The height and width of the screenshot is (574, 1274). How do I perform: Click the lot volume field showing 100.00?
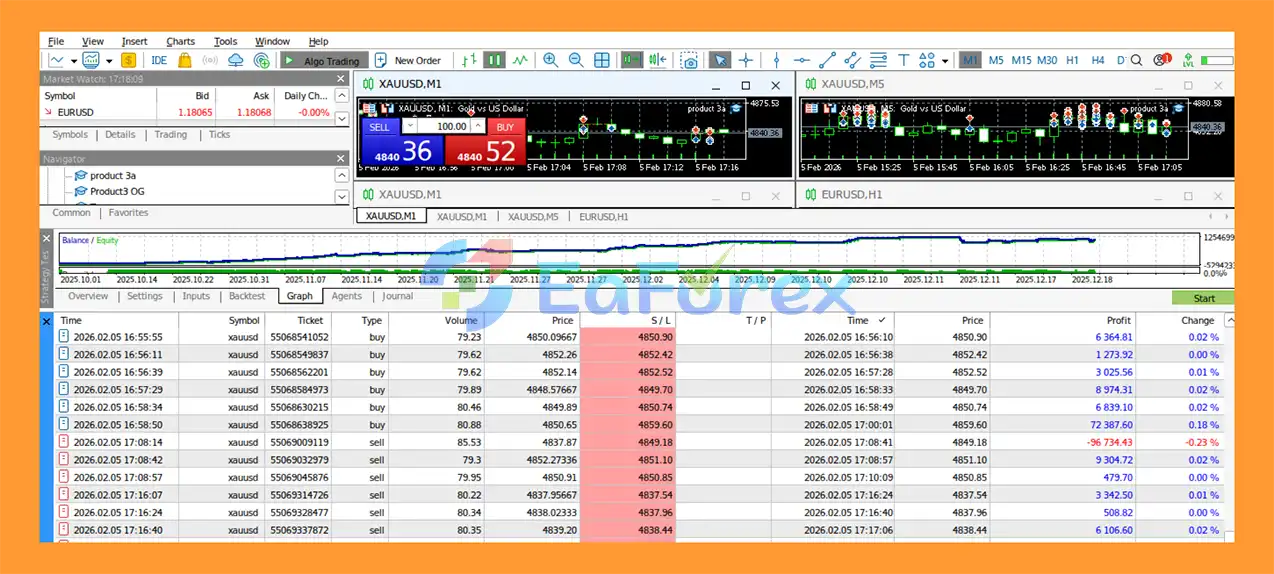tap(442, 126)
